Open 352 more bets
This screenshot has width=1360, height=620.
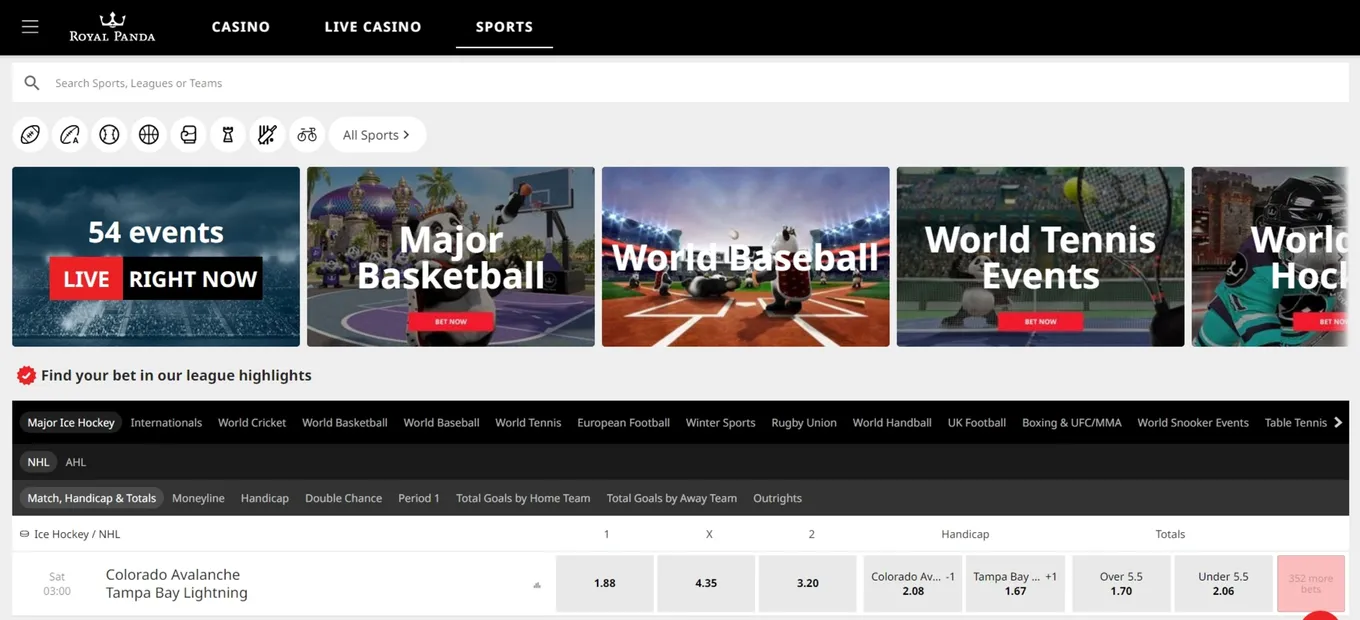[x=1311, y=583]
